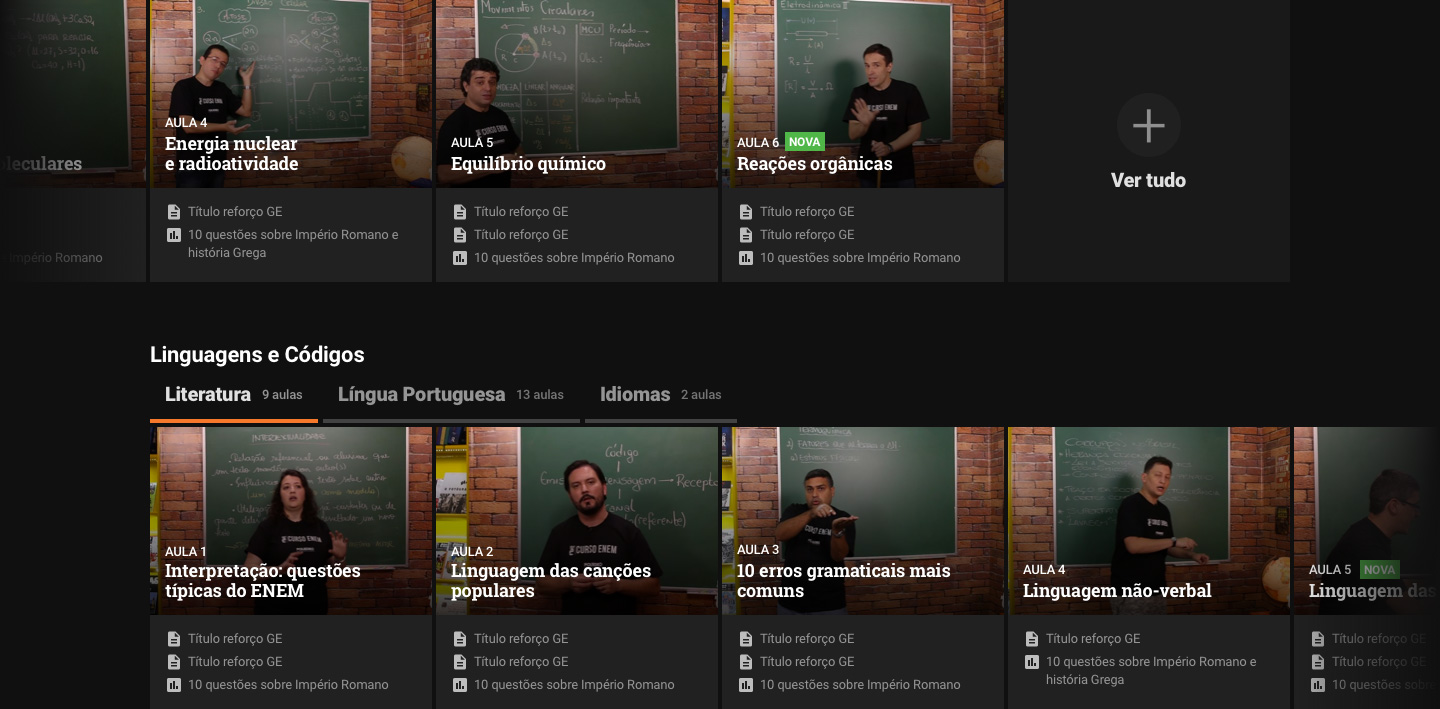Click first document icon under Literatura Aula 5
Screen dimensions: 1440x709
[1318, 639]
